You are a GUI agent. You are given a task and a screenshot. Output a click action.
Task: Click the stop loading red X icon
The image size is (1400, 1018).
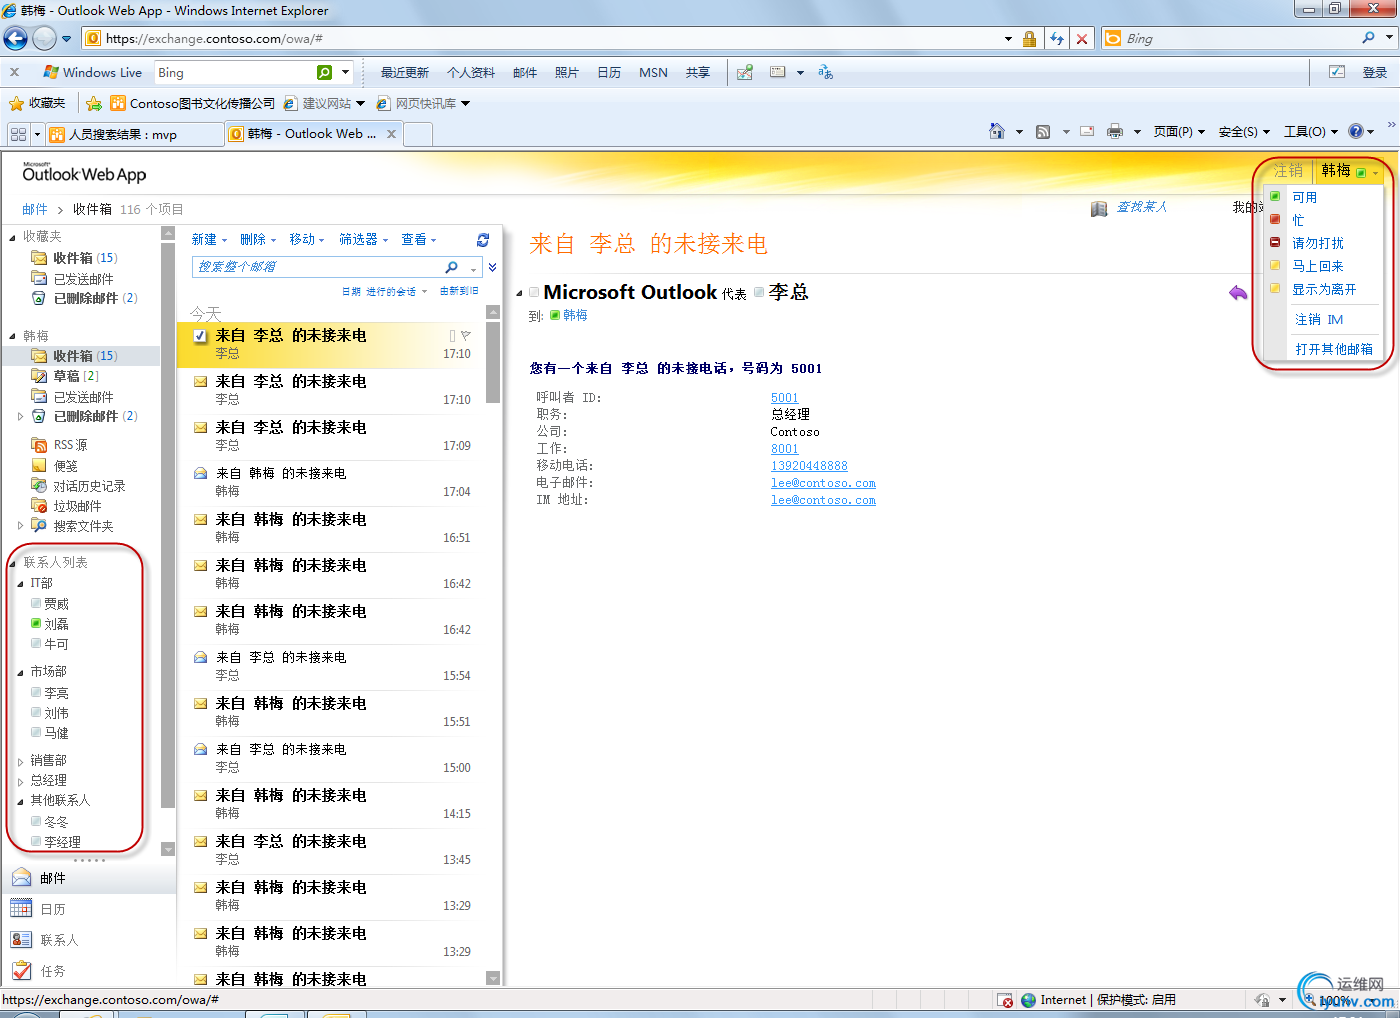[x=1082, y=38]
